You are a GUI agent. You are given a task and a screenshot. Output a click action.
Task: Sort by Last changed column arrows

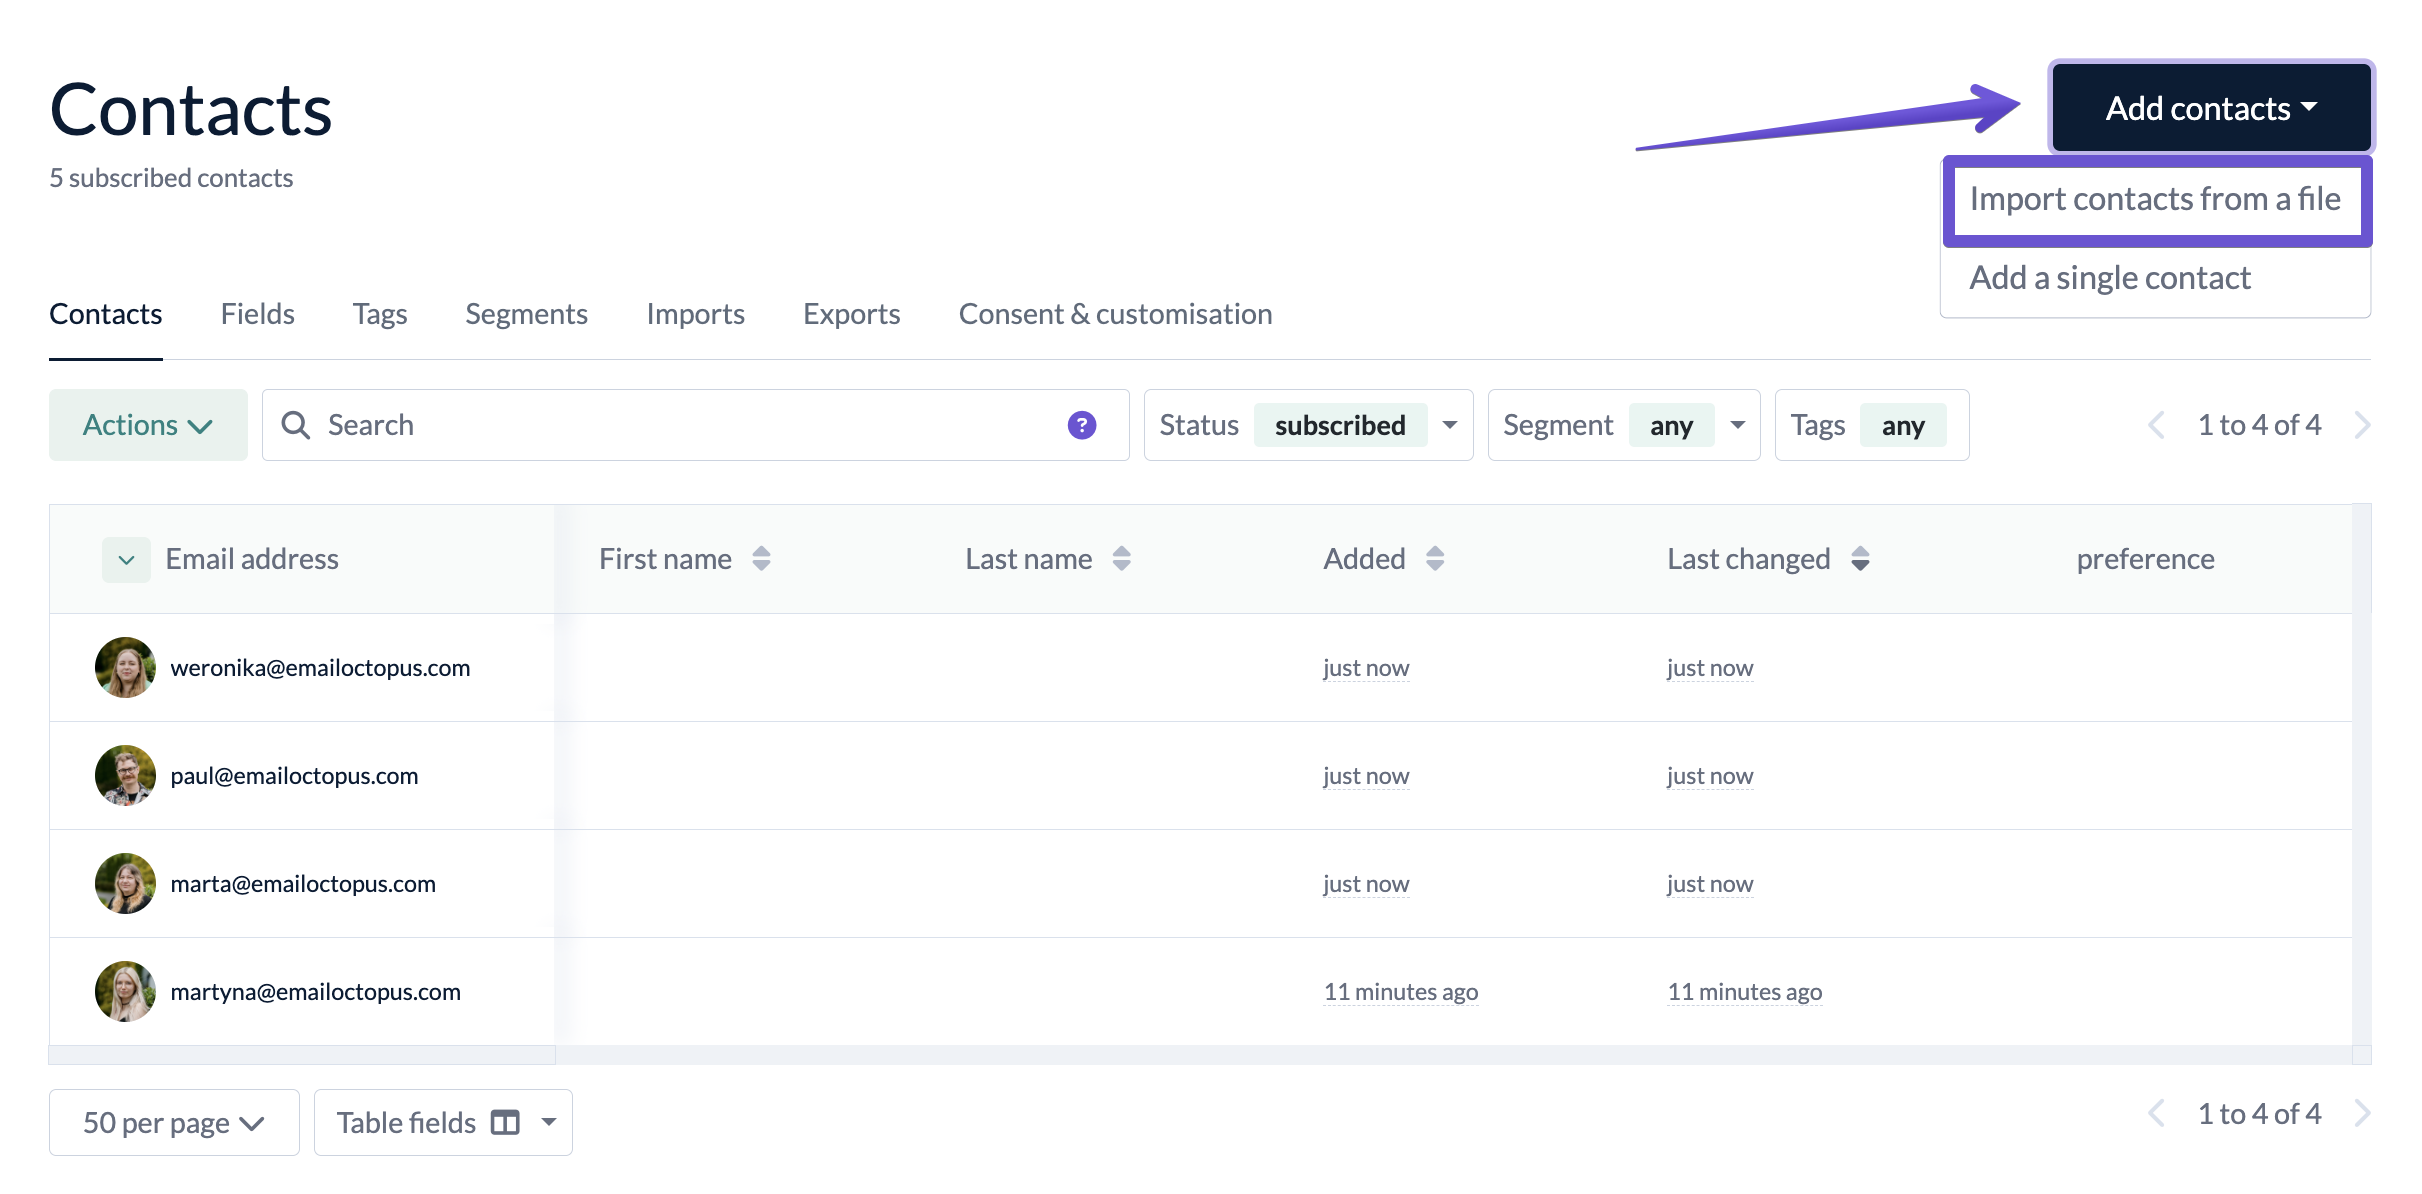tap(1860, 559)
